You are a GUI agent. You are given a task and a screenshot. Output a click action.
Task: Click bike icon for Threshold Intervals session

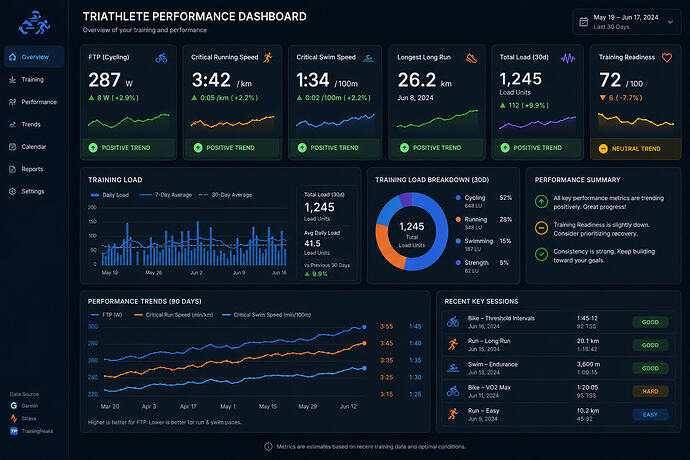click(x=453, y=322)
